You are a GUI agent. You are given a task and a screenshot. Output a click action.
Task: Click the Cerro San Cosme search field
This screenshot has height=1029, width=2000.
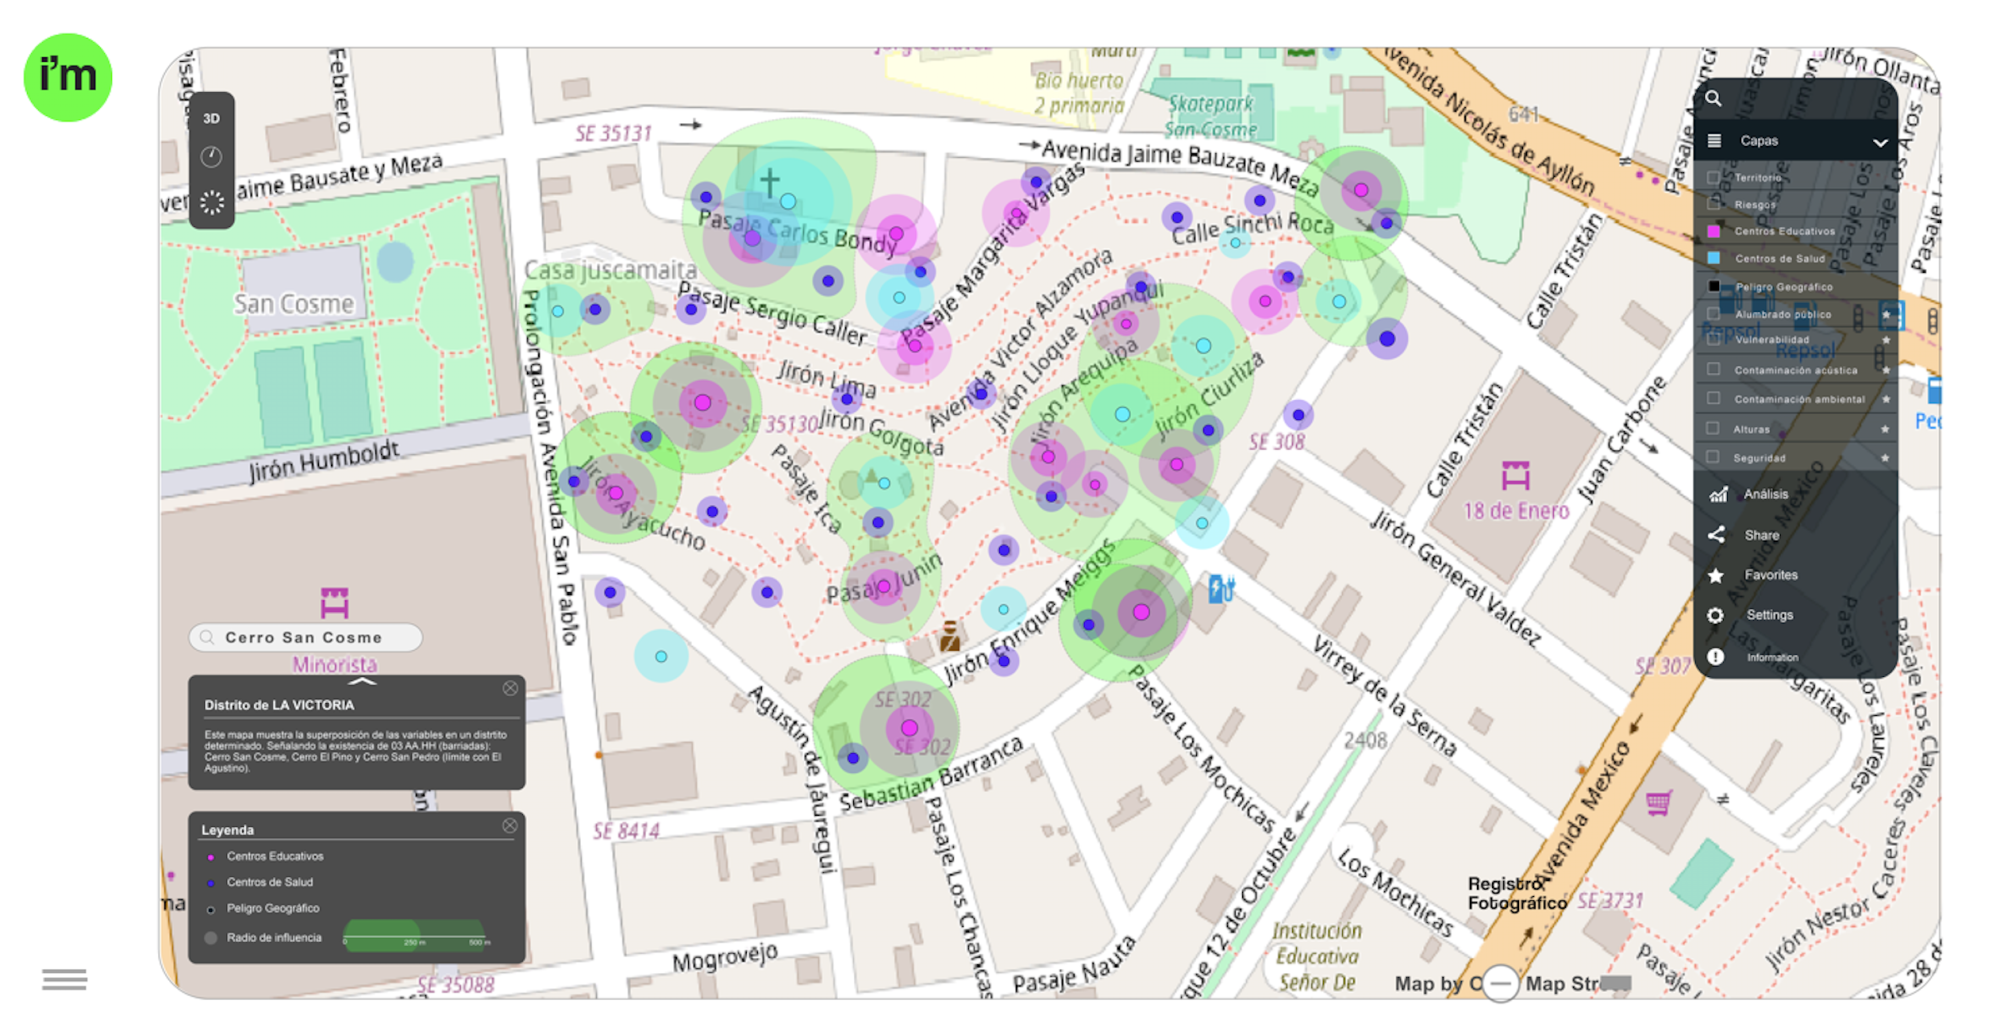(x=305, y=637)
